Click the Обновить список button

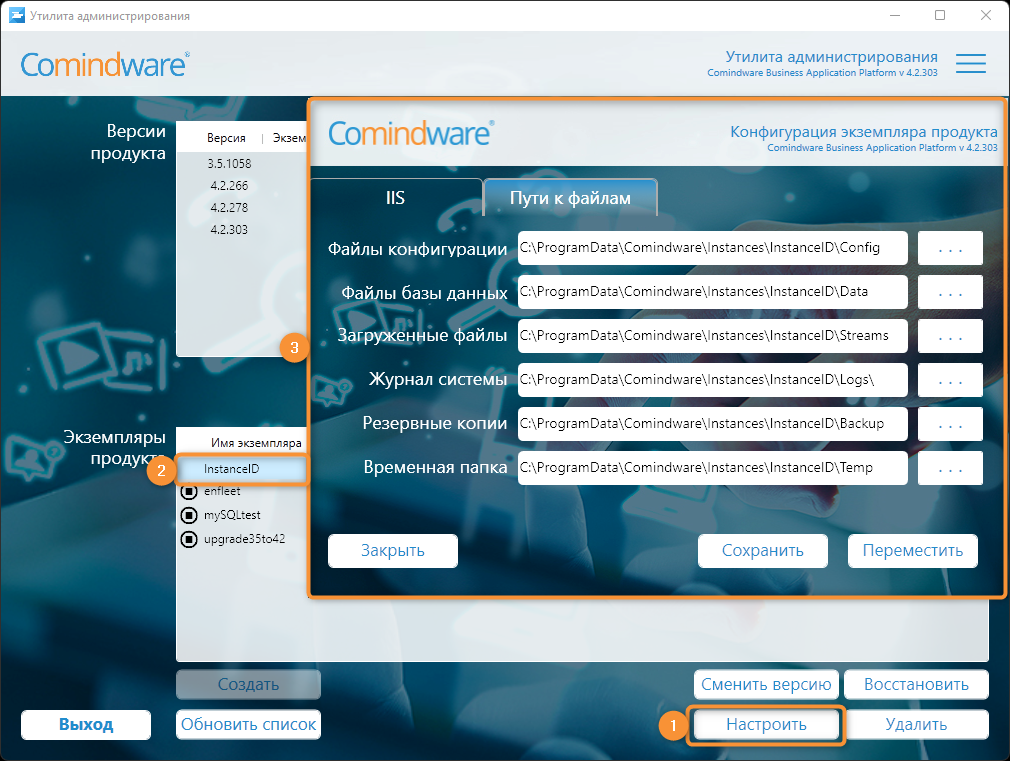pyautogui.click(x=249, y=725)
